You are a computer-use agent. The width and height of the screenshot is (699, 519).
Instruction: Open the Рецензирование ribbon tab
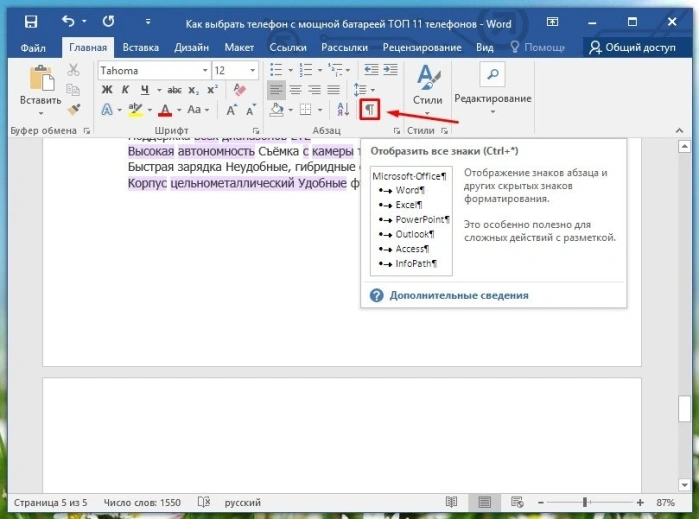click(x=422, y=48)
